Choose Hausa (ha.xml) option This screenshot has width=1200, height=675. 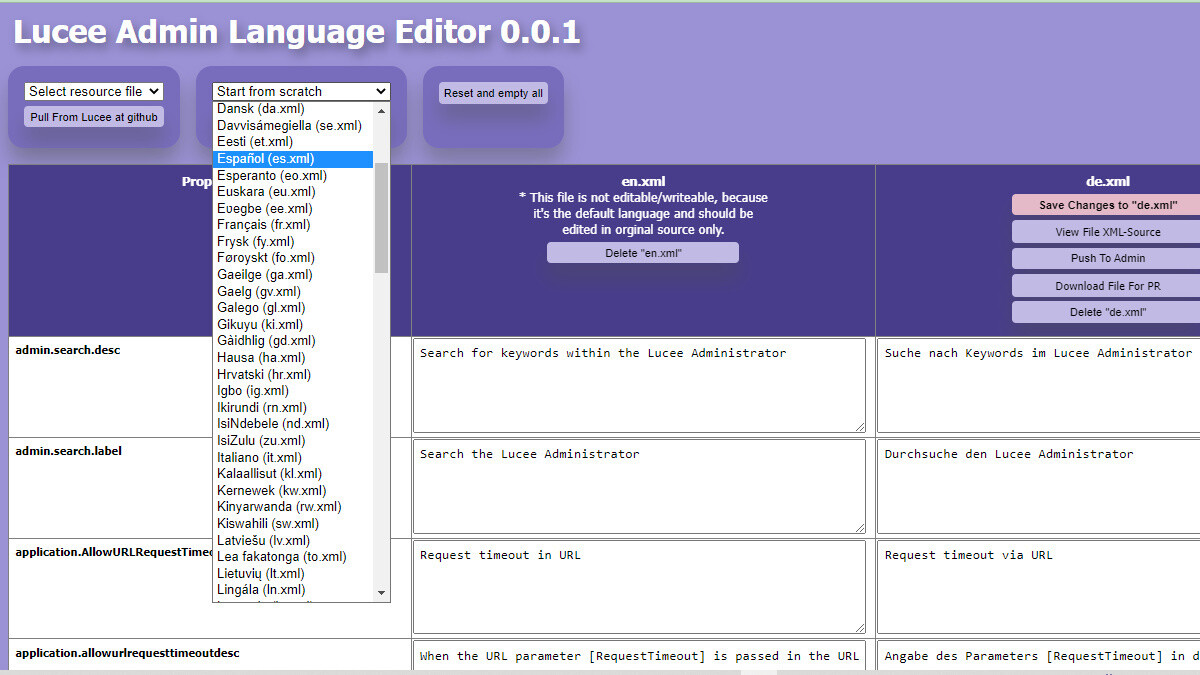point(293,358)
